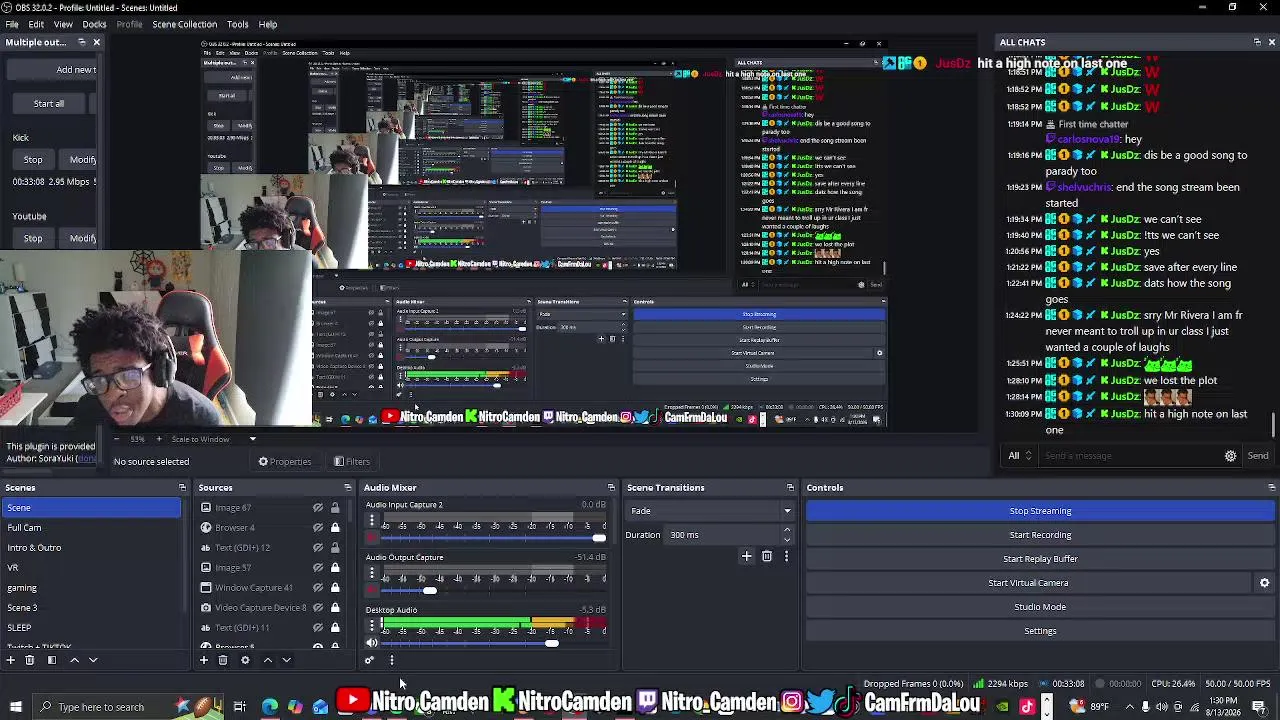Move the selected source down
Viewport: 1280px width, 720px height.
(x=286, y=660)
